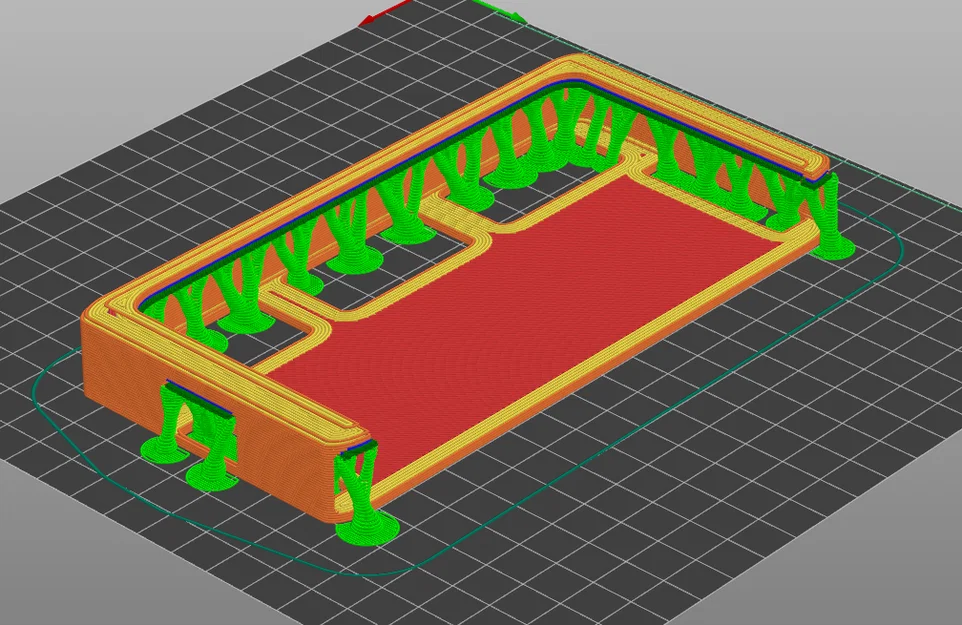Select the green Y-axis arrow at bed origin
The height and width of the screenshot is (625, 962).
coord(501,11)
